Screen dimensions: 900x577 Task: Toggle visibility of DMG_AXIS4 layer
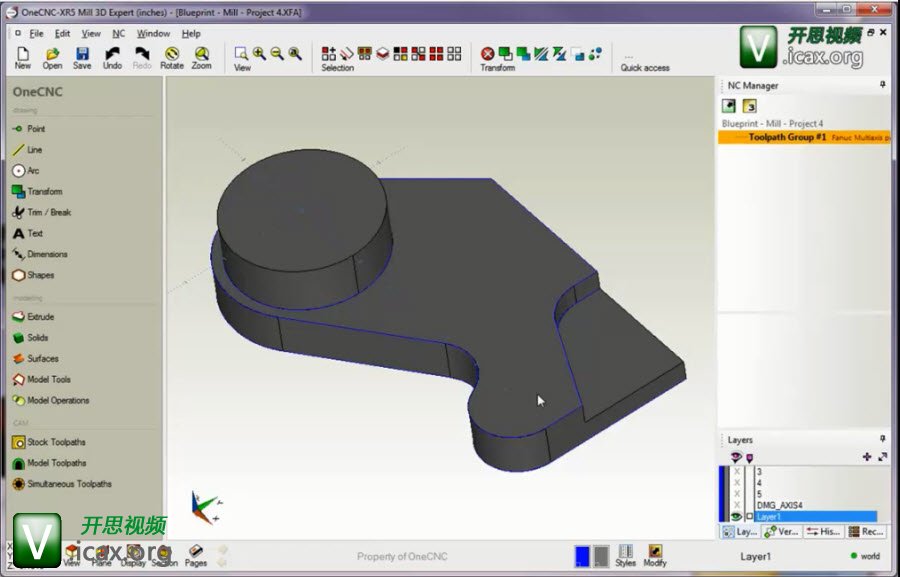(737, 506)
